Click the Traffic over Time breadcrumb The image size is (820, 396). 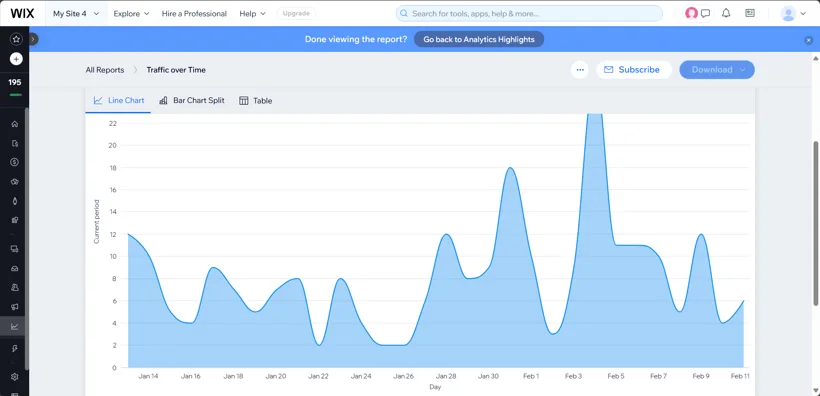tap(176, 70)
